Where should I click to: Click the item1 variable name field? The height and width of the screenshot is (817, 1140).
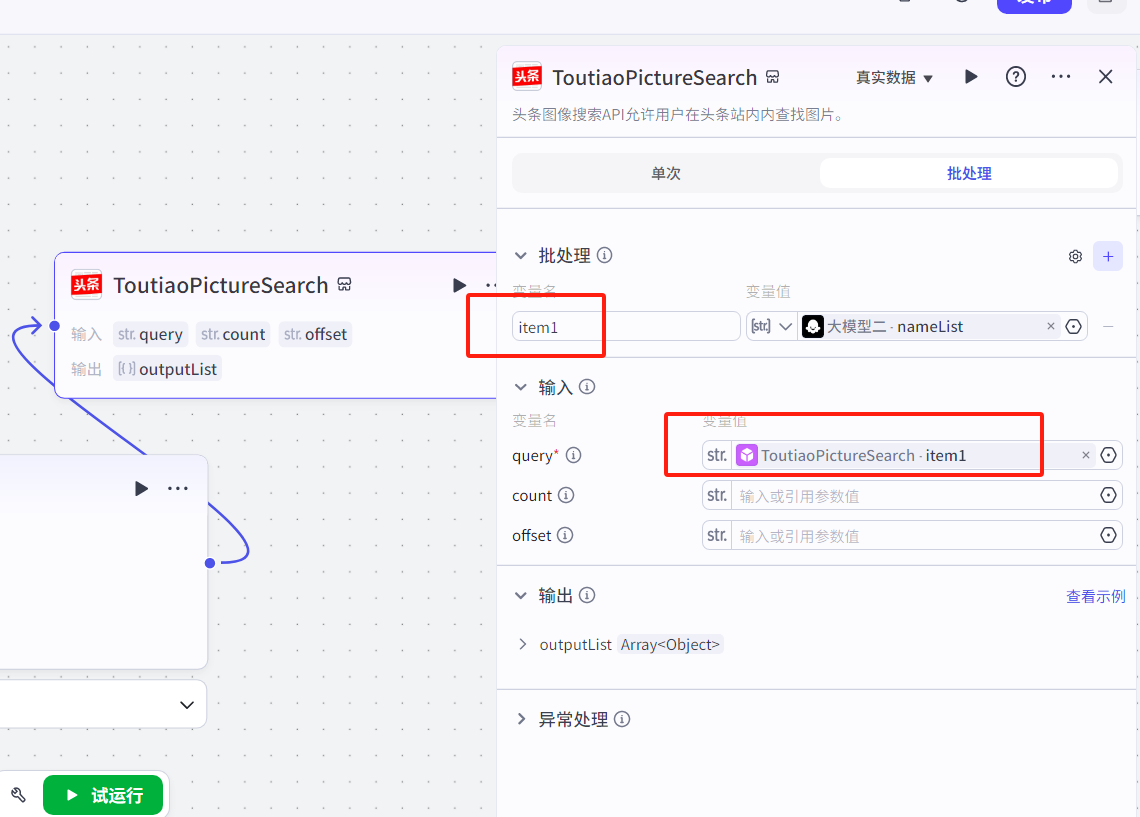click(x=626, y=327)
